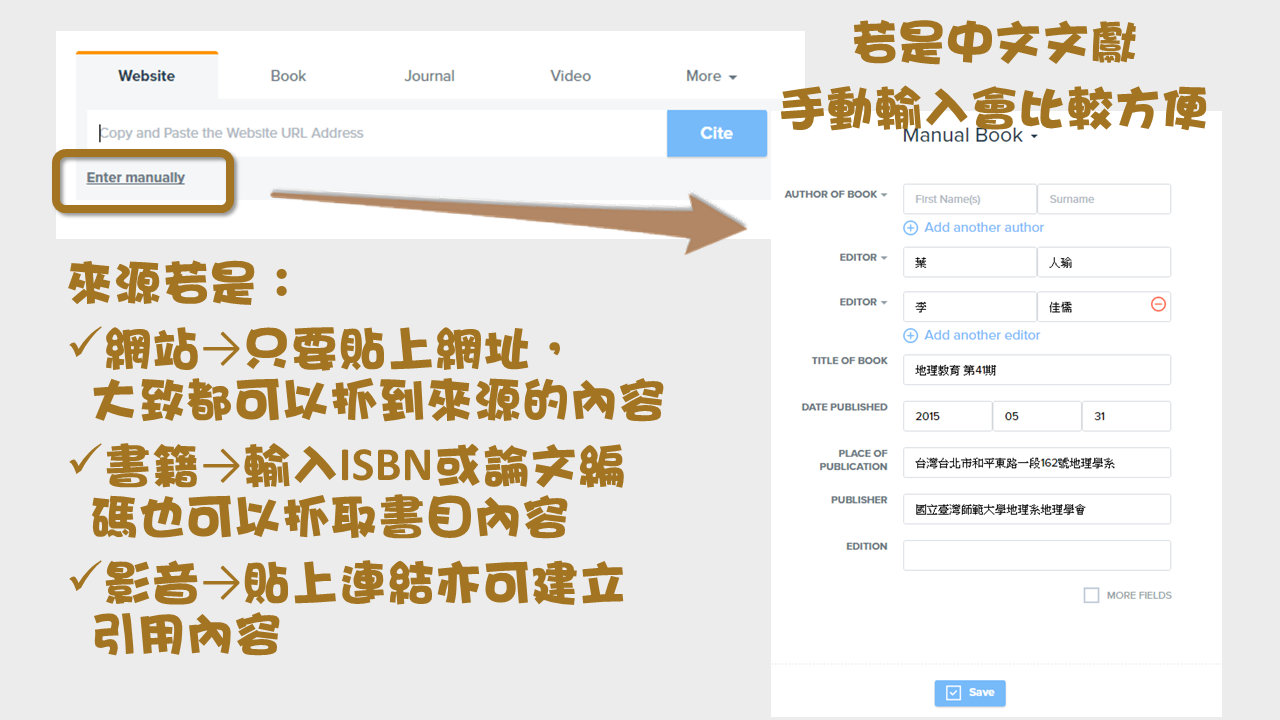Click the Website URL address input
Image resolution: width=1280 pixels, height=720 pixels.
(377, 133)
